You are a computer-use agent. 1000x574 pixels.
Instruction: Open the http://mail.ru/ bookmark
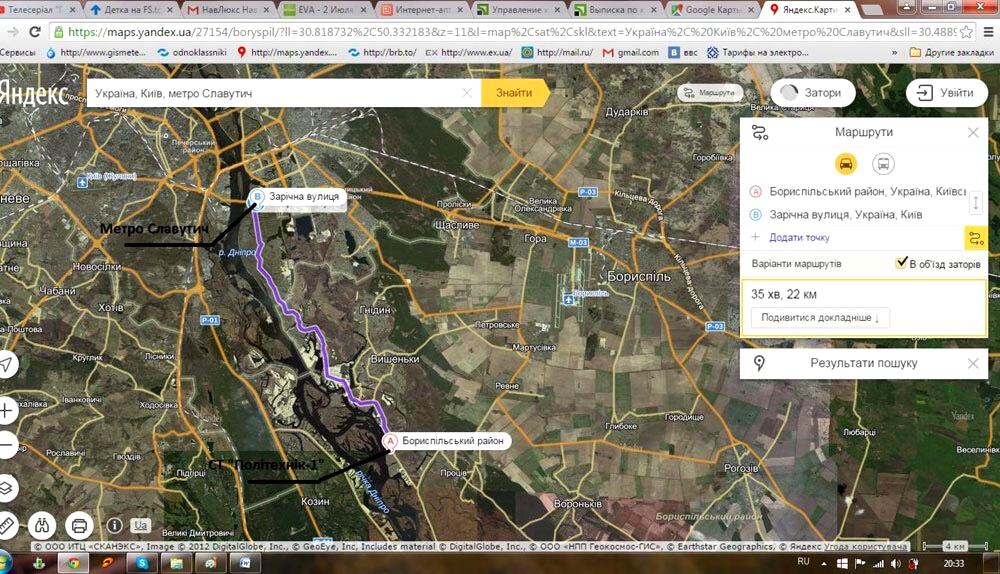(x=557, y=52)
